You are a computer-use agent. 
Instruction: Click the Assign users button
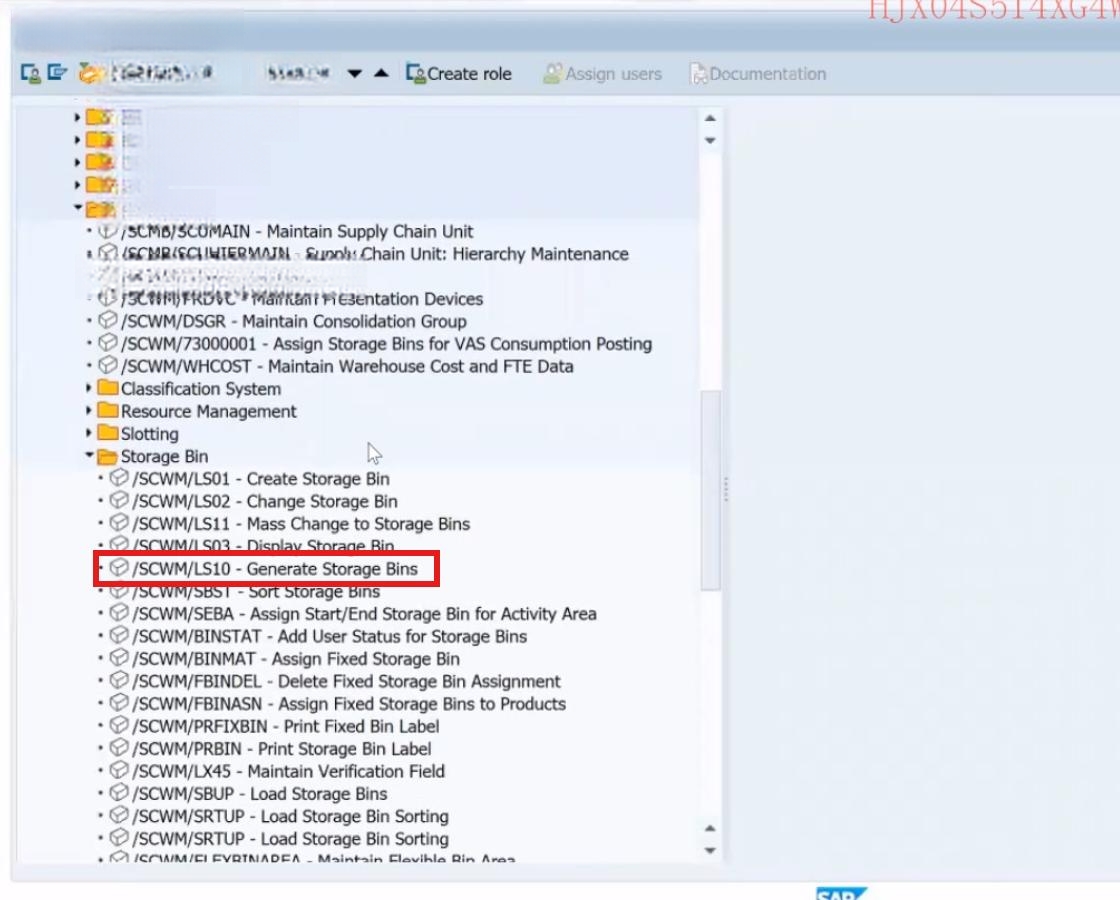point(602,74)
